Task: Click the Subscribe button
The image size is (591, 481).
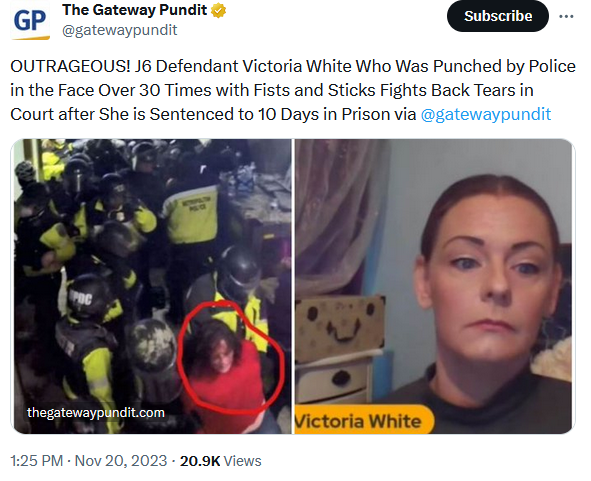Action: click(x=498, y=16)
